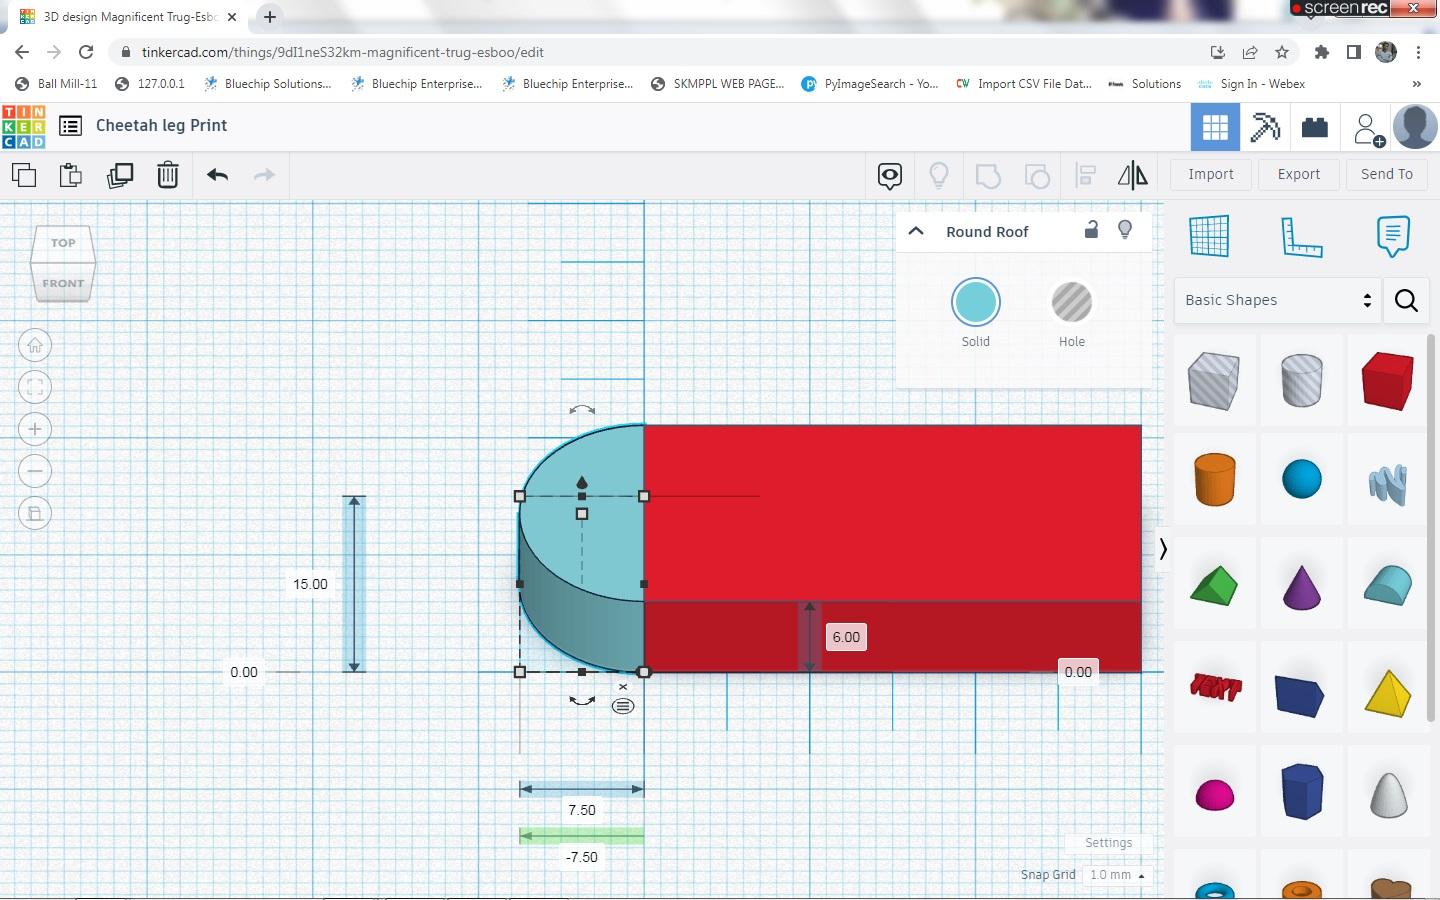Switch to orthographic view icon
The height and width of the screenshot is (900, 1440).
(35, 514)
